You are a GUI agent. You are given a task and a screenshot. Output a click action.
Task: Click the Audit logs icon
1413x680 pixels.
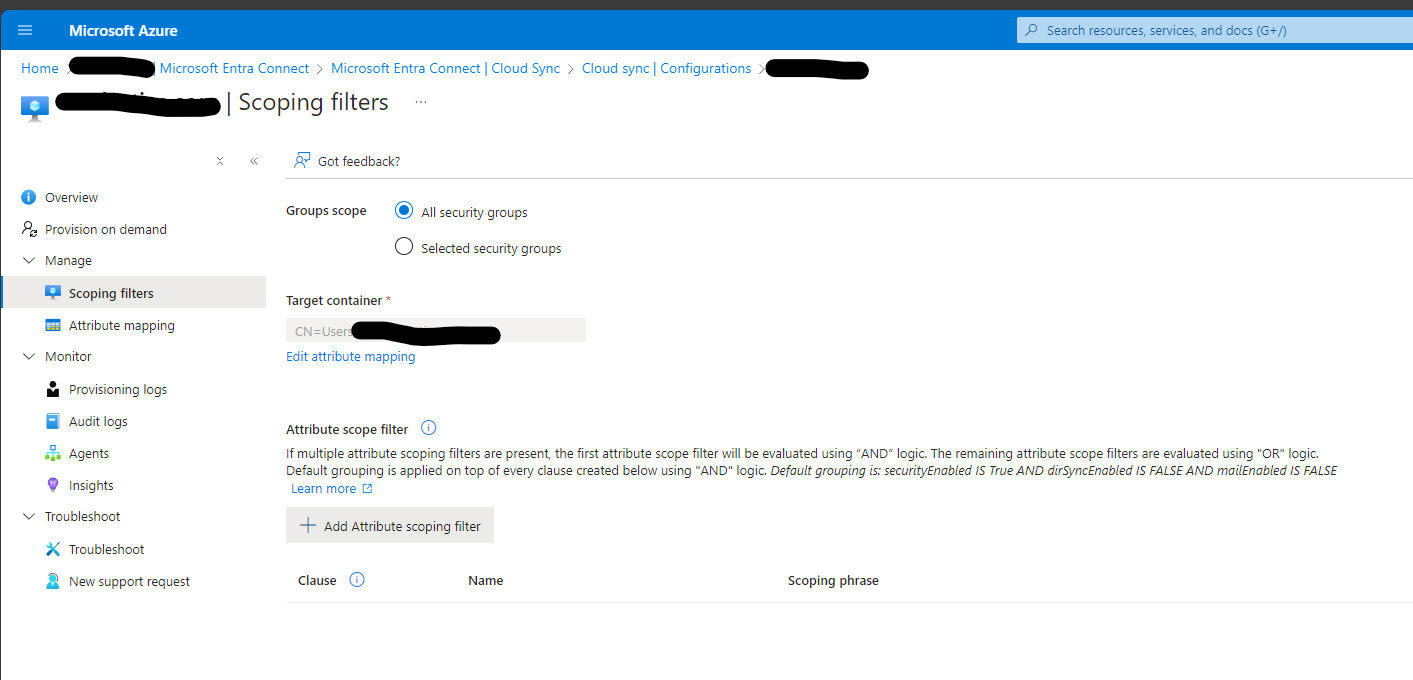coord(53,421)
